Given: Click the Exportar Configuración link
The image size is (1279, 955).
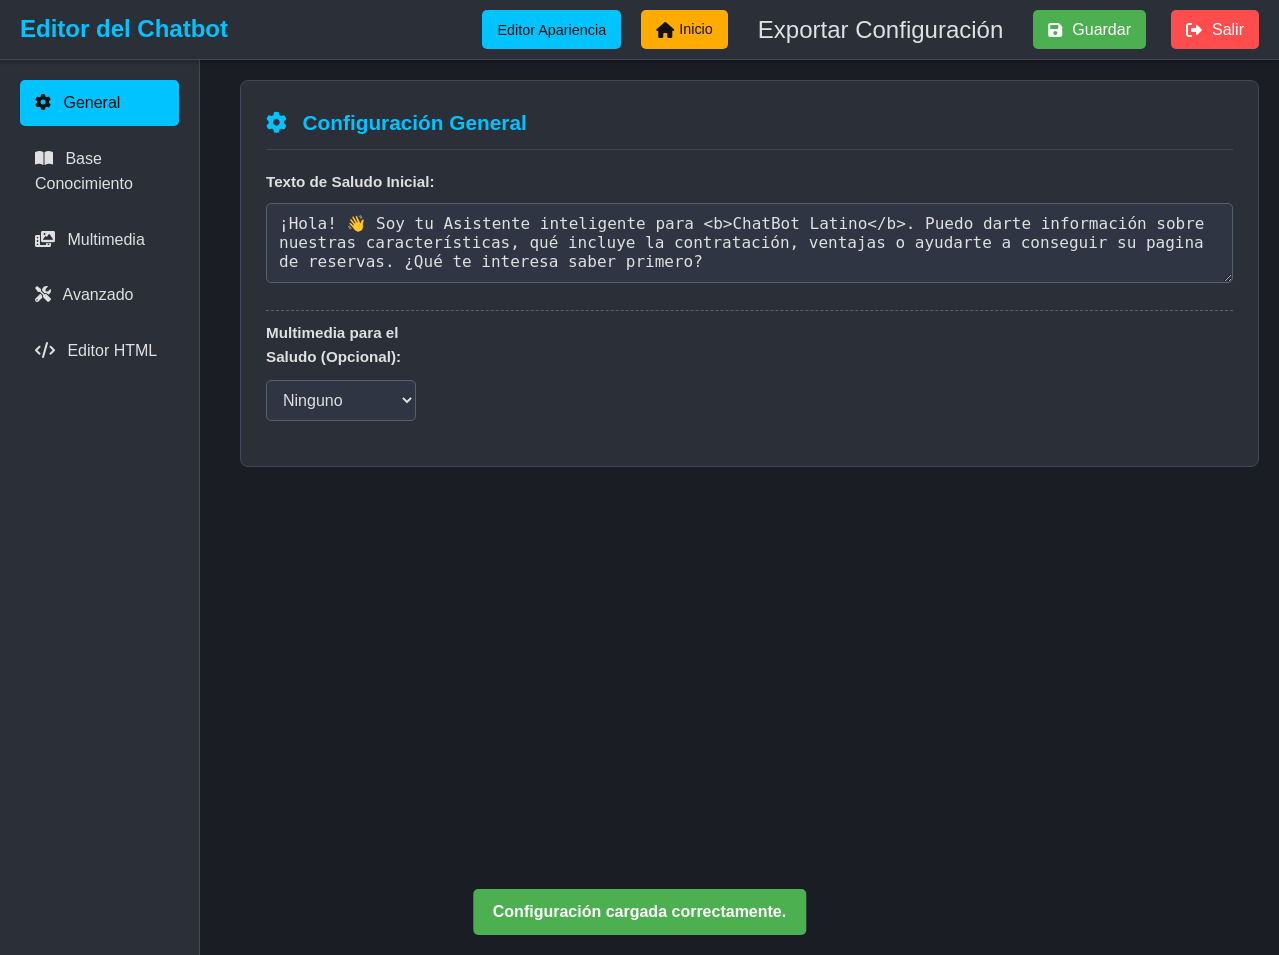Looking at the screenshot, I should pyautogui.click(x=880, y=30).
